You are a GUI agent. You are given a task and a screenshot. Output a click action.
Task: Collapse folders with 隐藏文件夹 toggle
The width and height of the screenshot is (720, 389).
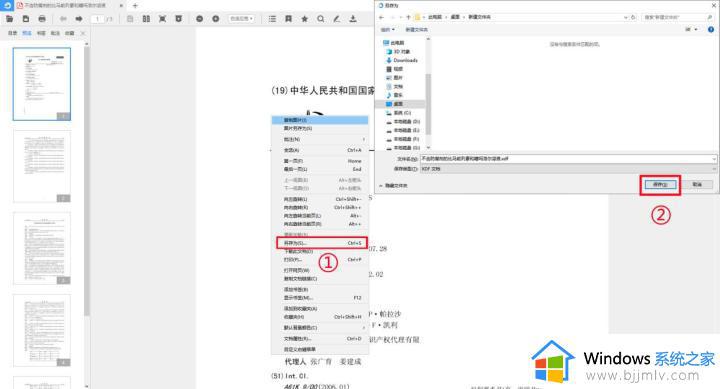point(393,186)
